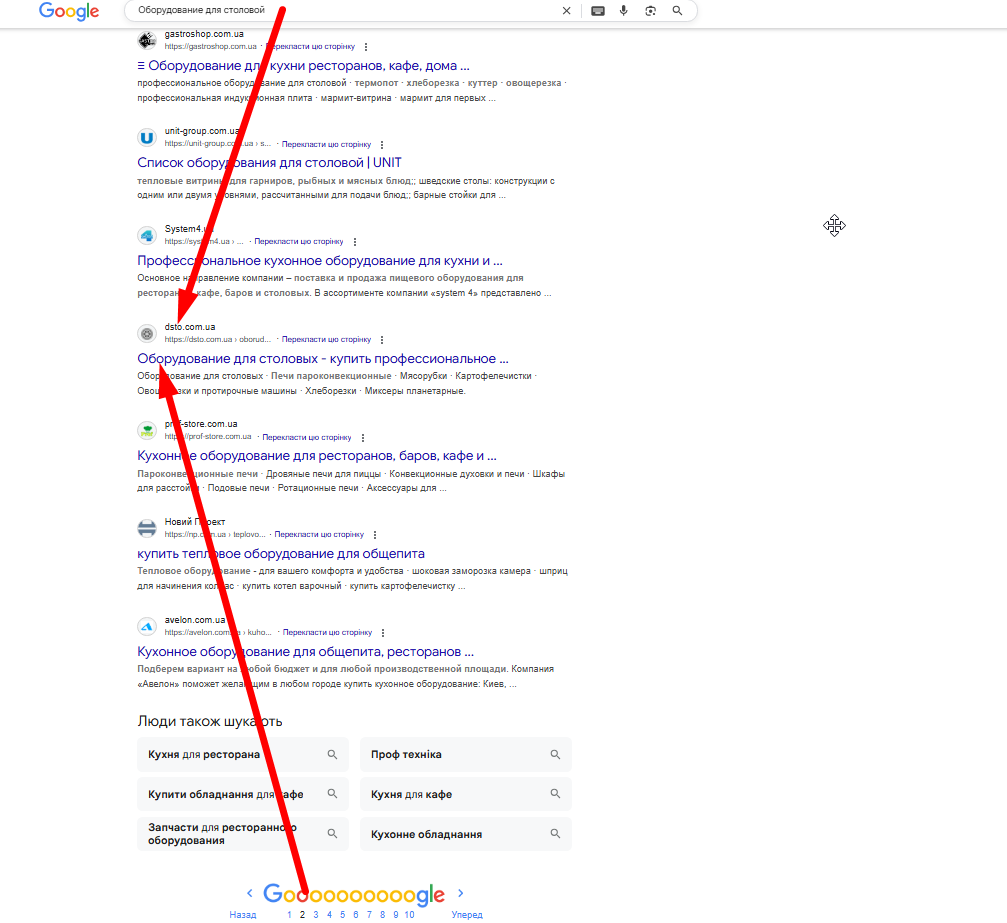Viewport: 1007px width, 923px height.
Task: Select related search 'Кухонне обладнання'
Action: pos(466,834)
